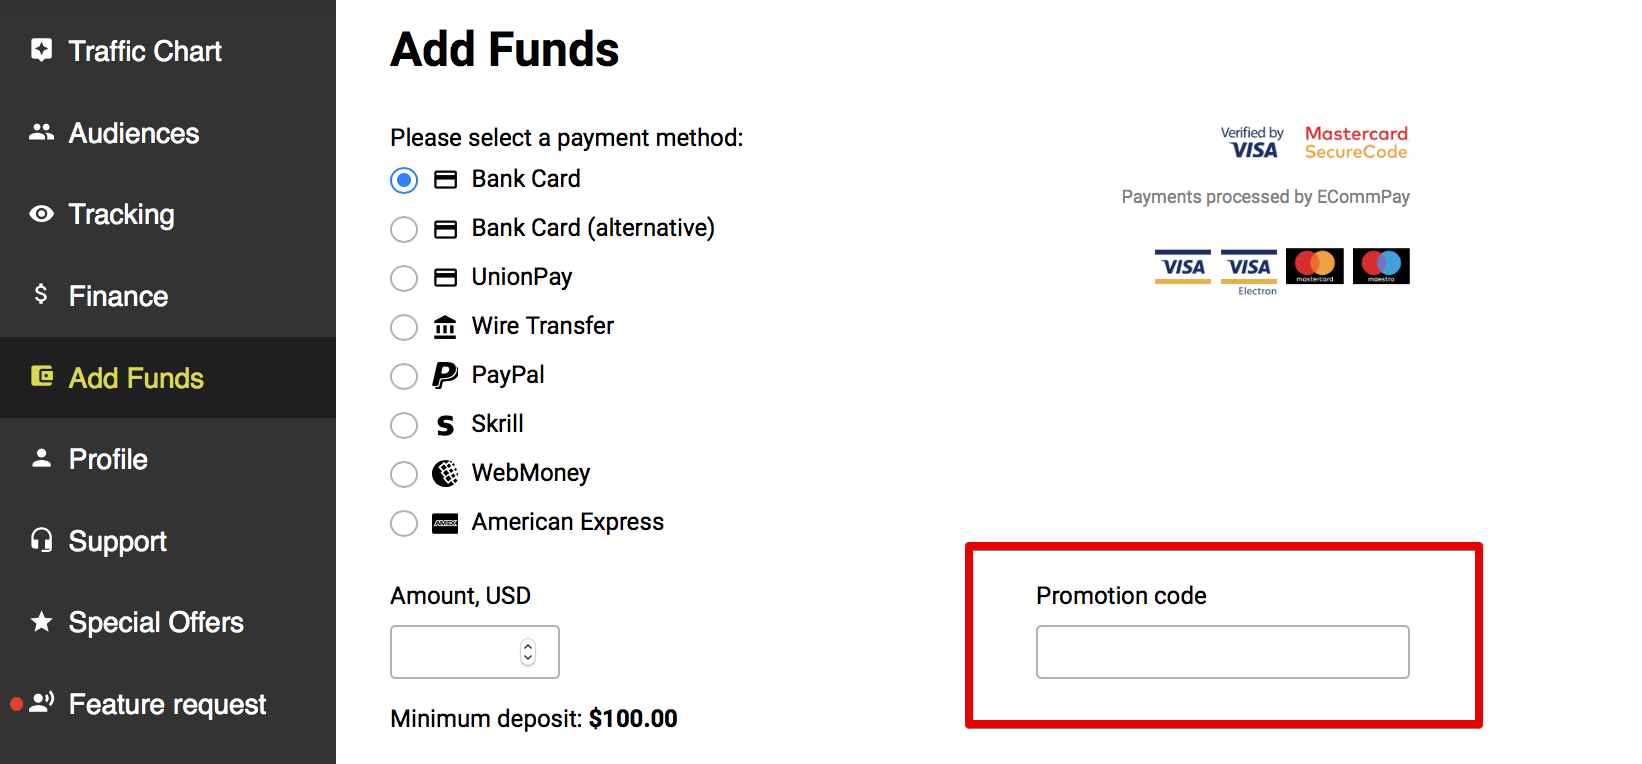Select the UnionPay radio button
The width and height of the screenshot is (1642, 764).
click(x=404, y=278)
